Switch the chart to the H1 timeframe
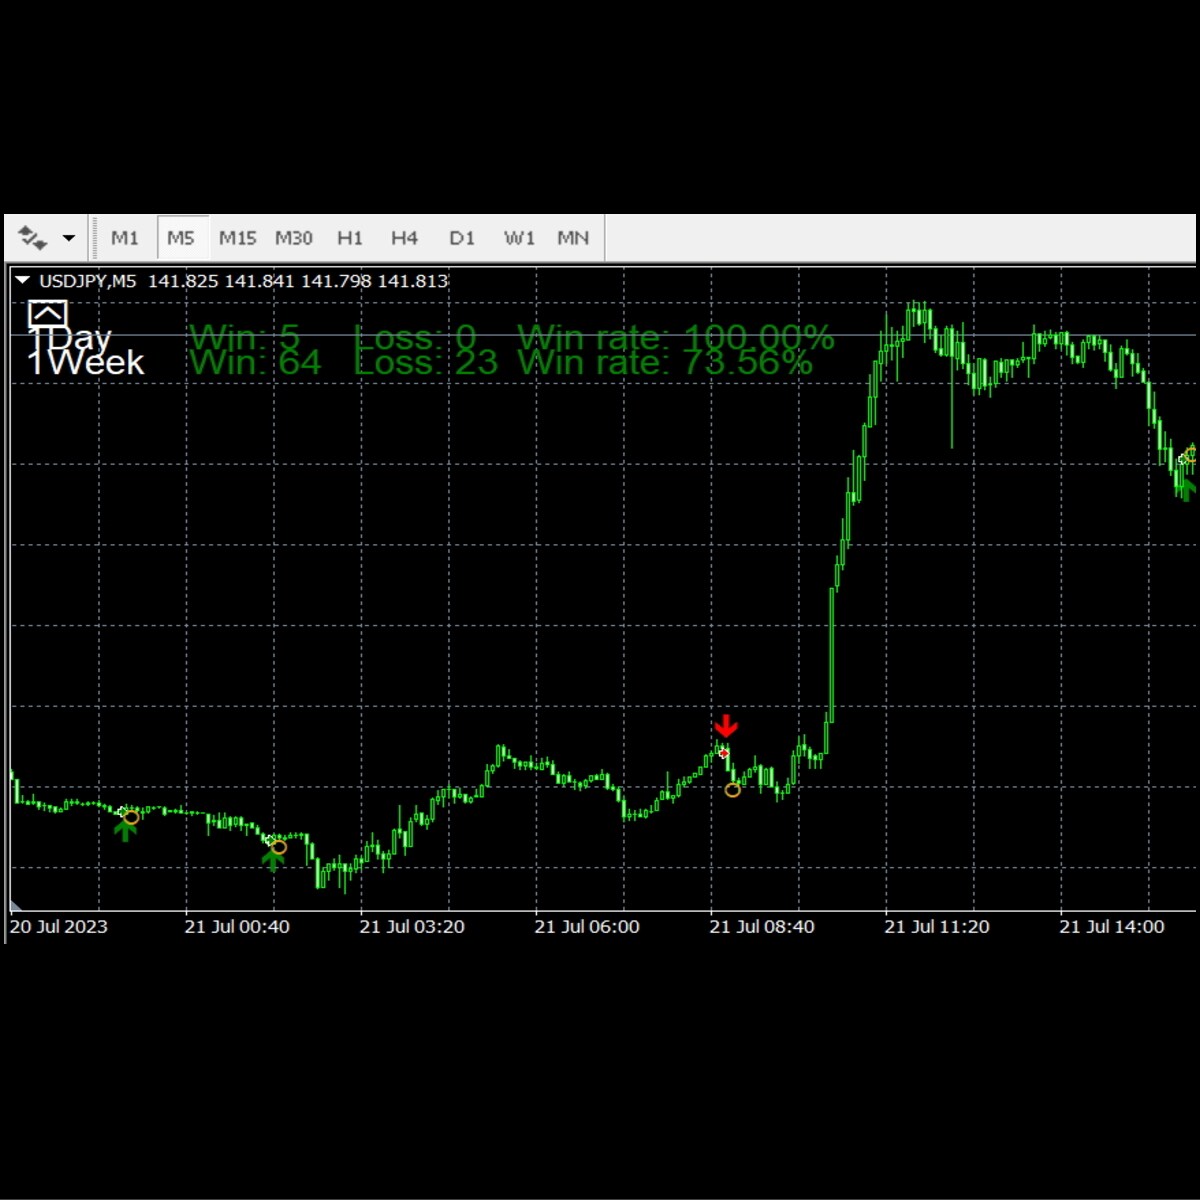 pos(350,238)
